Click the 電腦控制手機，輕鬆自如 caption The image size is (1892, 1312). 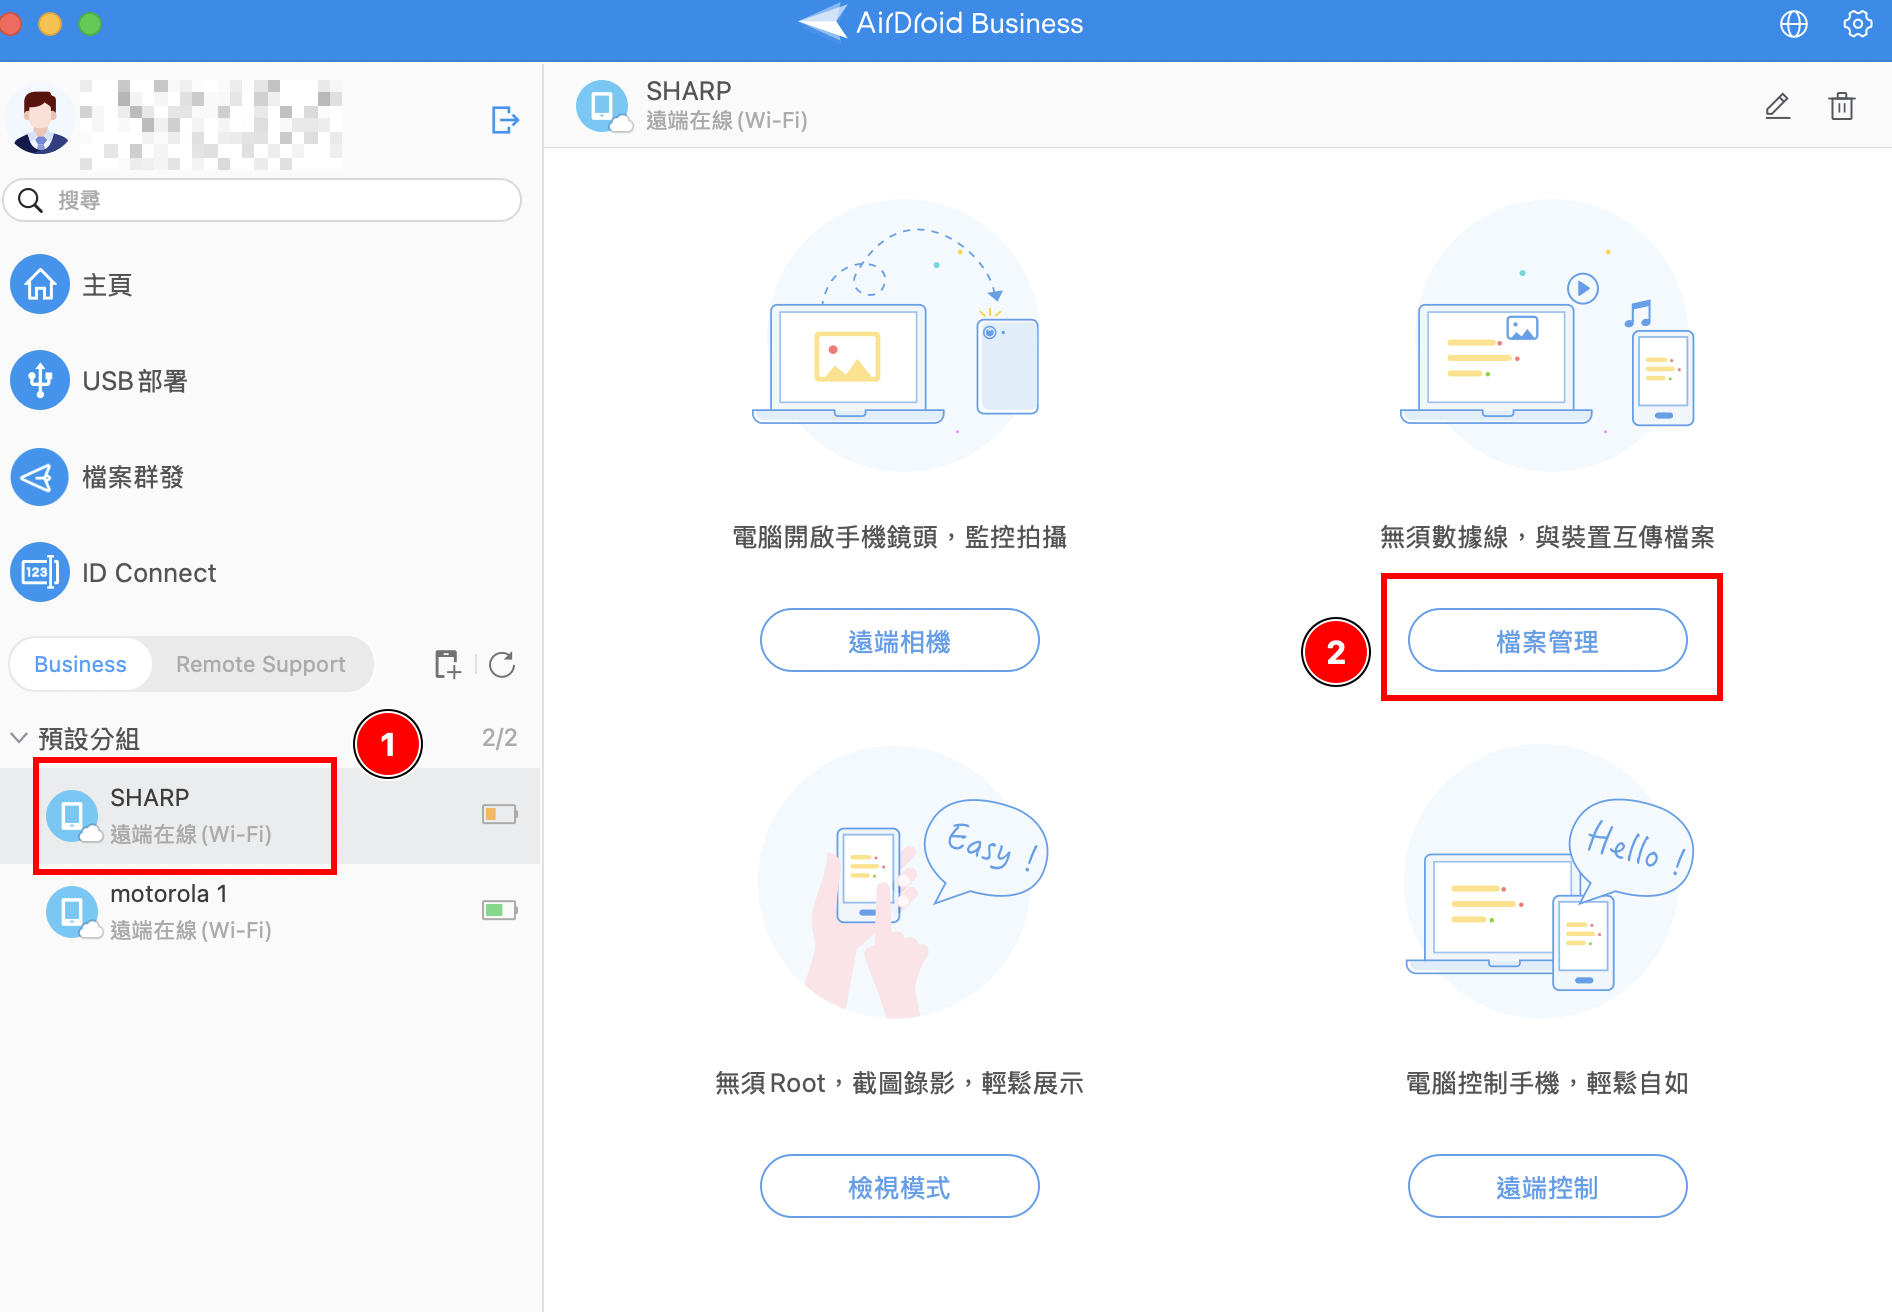pyautogui.click(x=1547, y=1083)
